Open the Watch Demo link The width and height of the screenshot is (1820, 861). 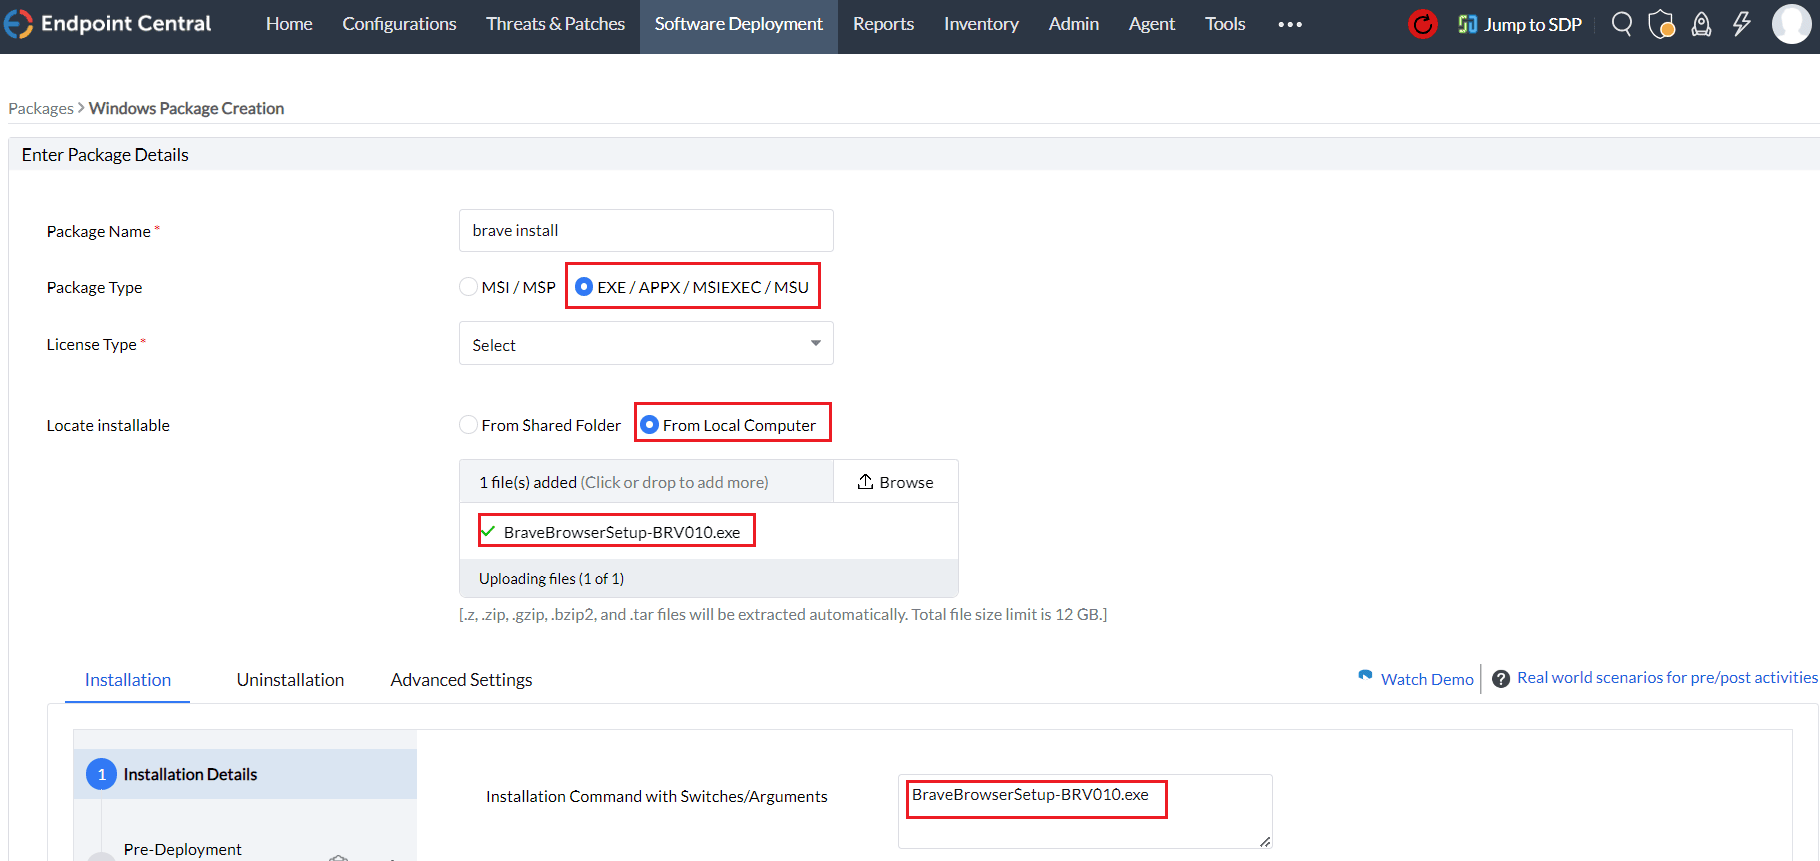[x=1427, y=679]
